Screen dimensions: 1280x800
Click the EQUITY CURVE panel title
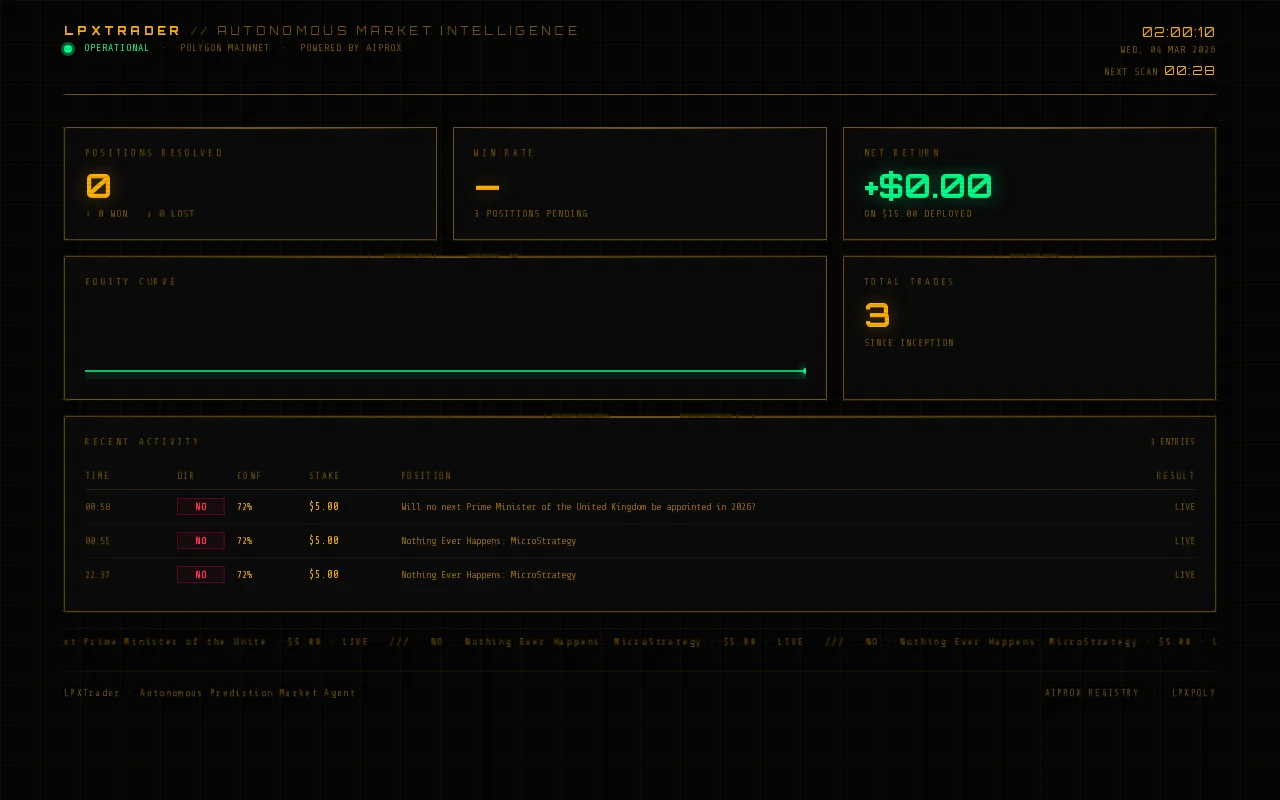coord(131,282)
